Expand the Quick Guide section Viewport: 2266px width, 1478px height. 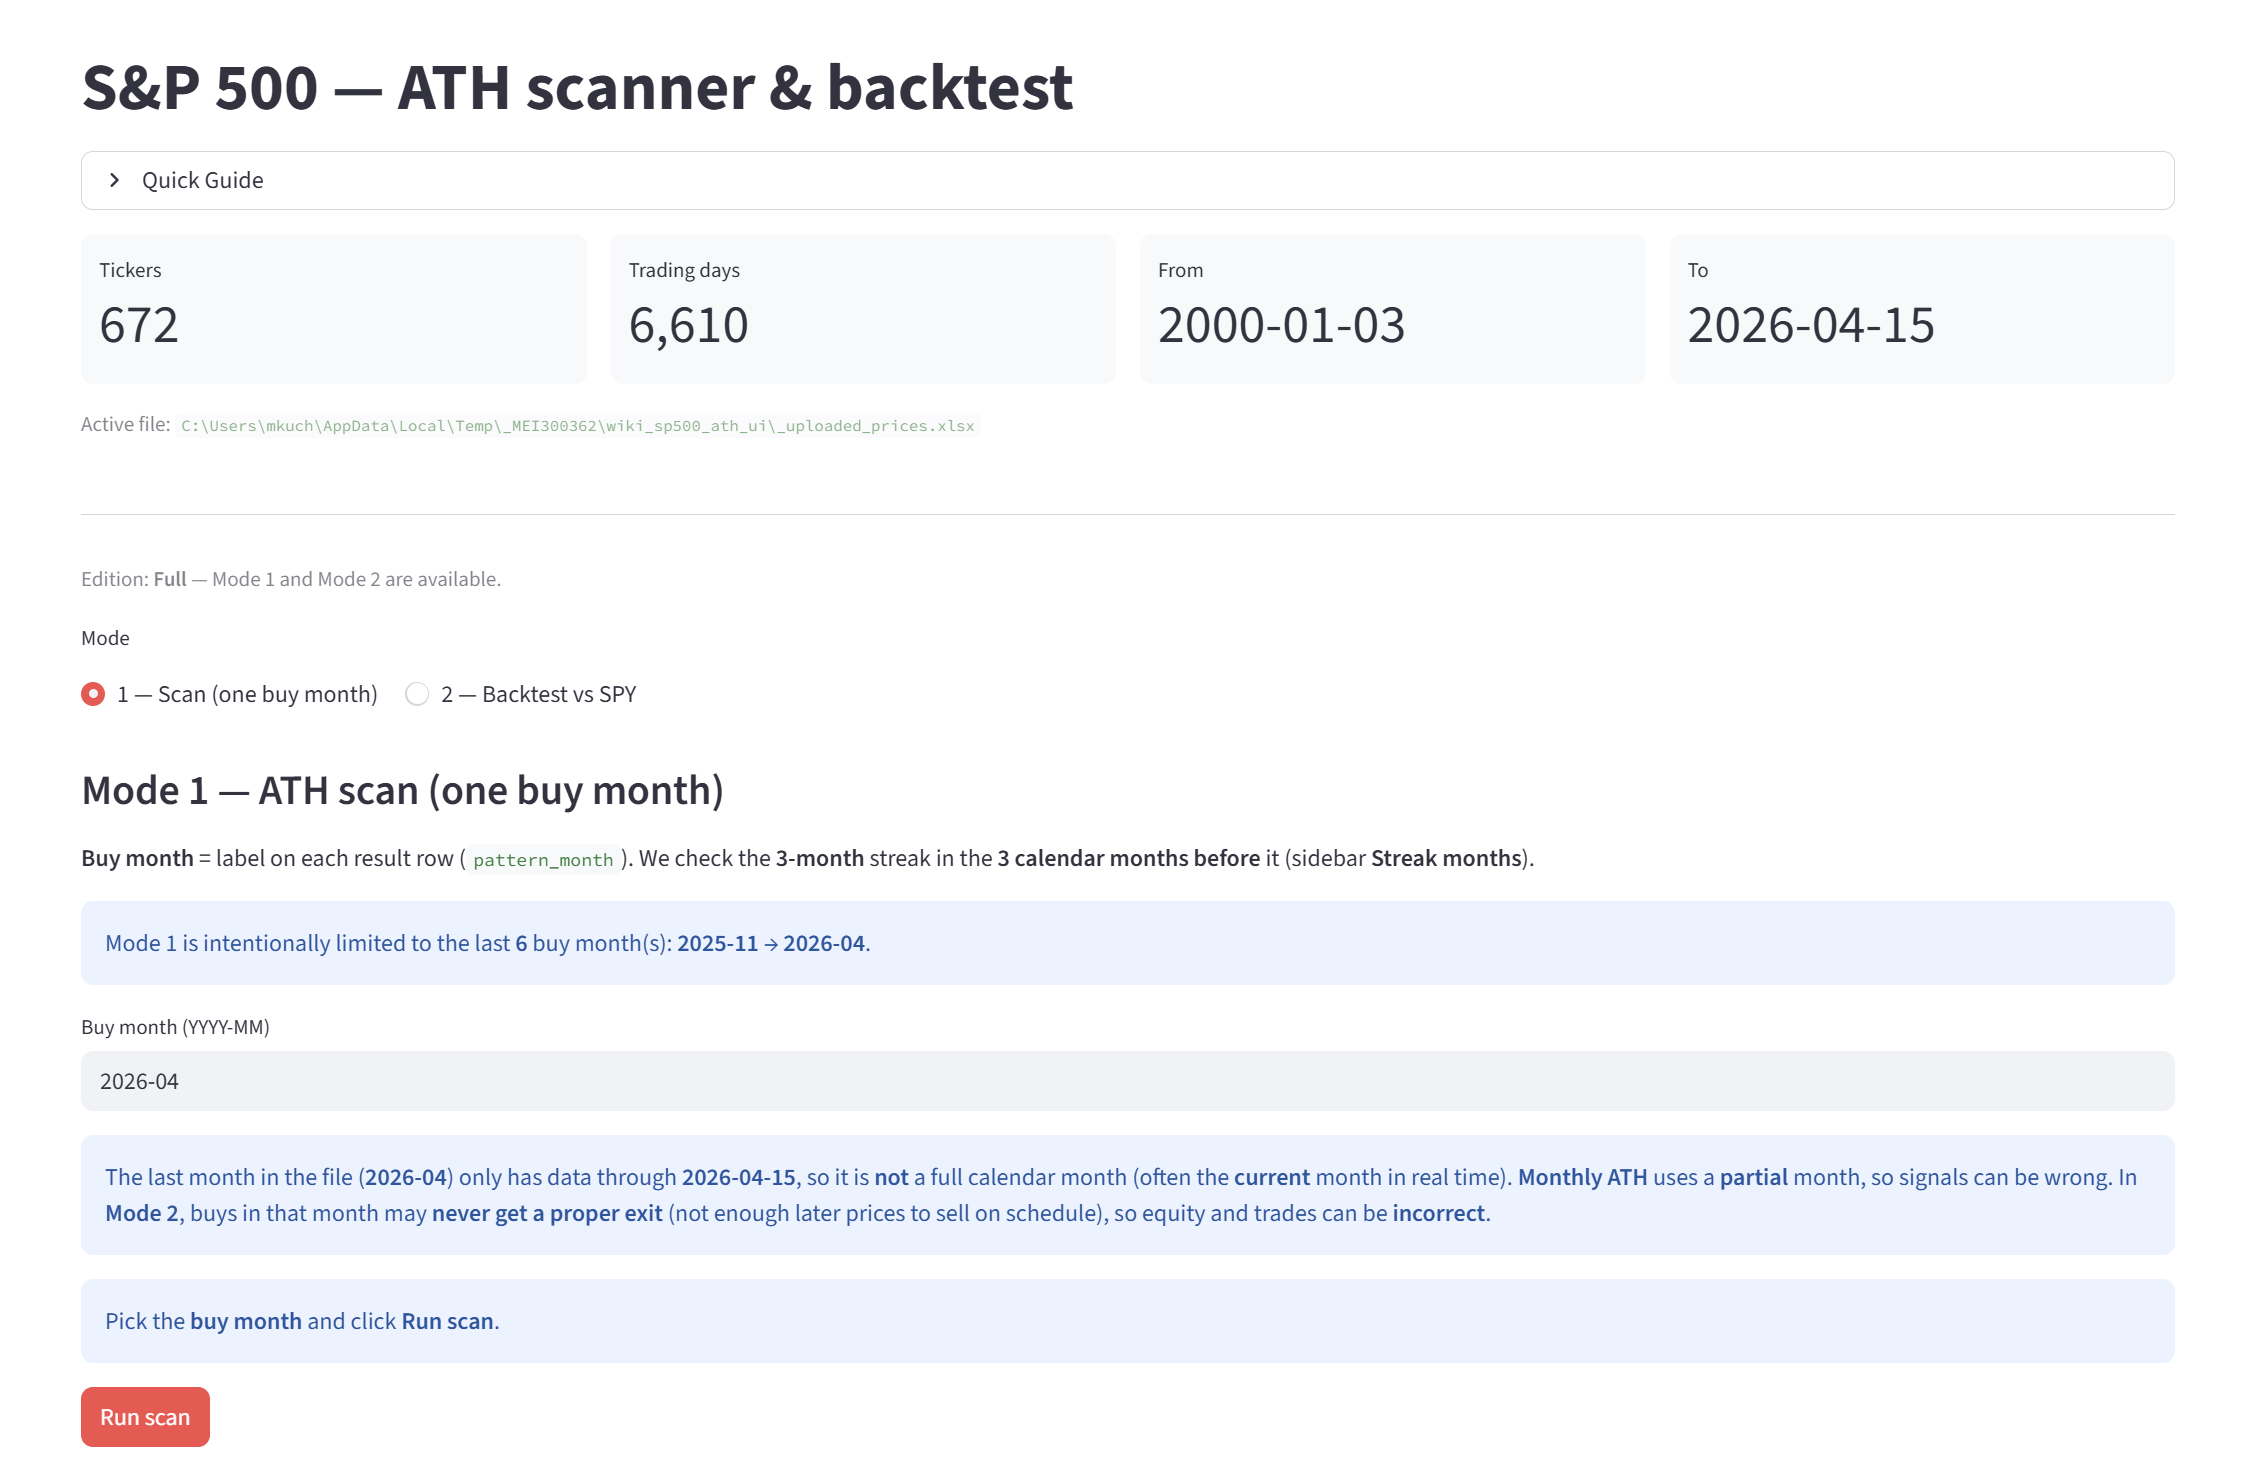point(203,180)
